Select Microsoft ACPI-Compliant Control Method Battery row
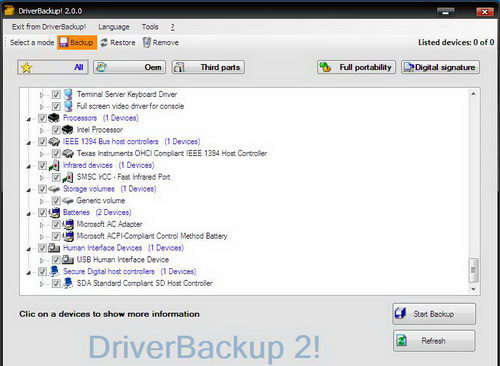500x366 pixels. [x=152, y=236]
